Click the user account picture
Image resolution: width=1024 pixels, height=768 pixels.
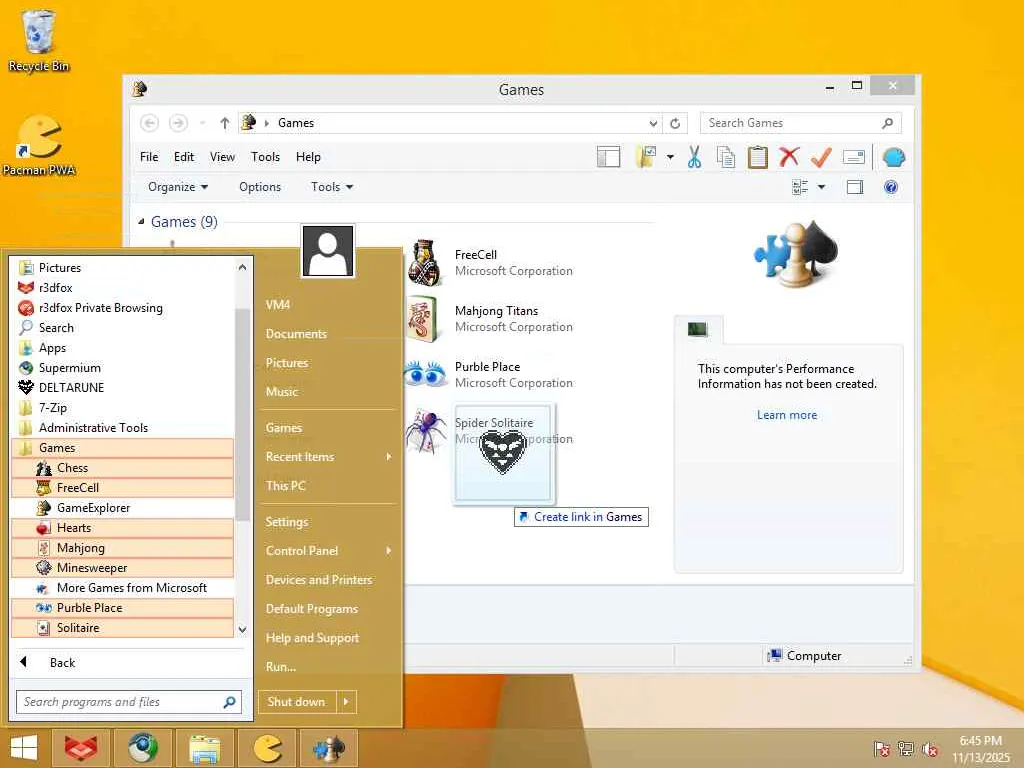328,251
